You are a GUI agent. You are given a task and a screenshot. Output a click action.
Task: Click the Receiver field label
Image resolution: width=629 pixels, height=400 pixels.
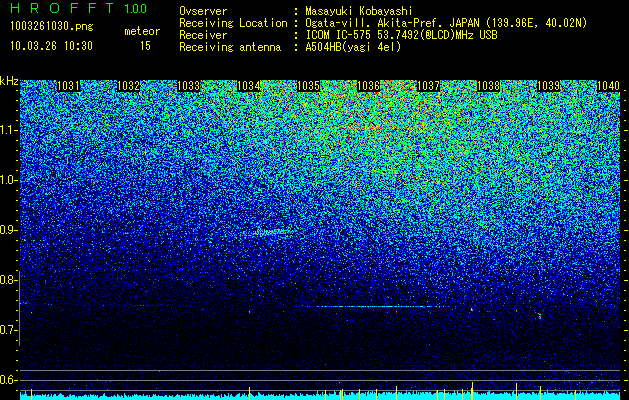click(203, 35)
